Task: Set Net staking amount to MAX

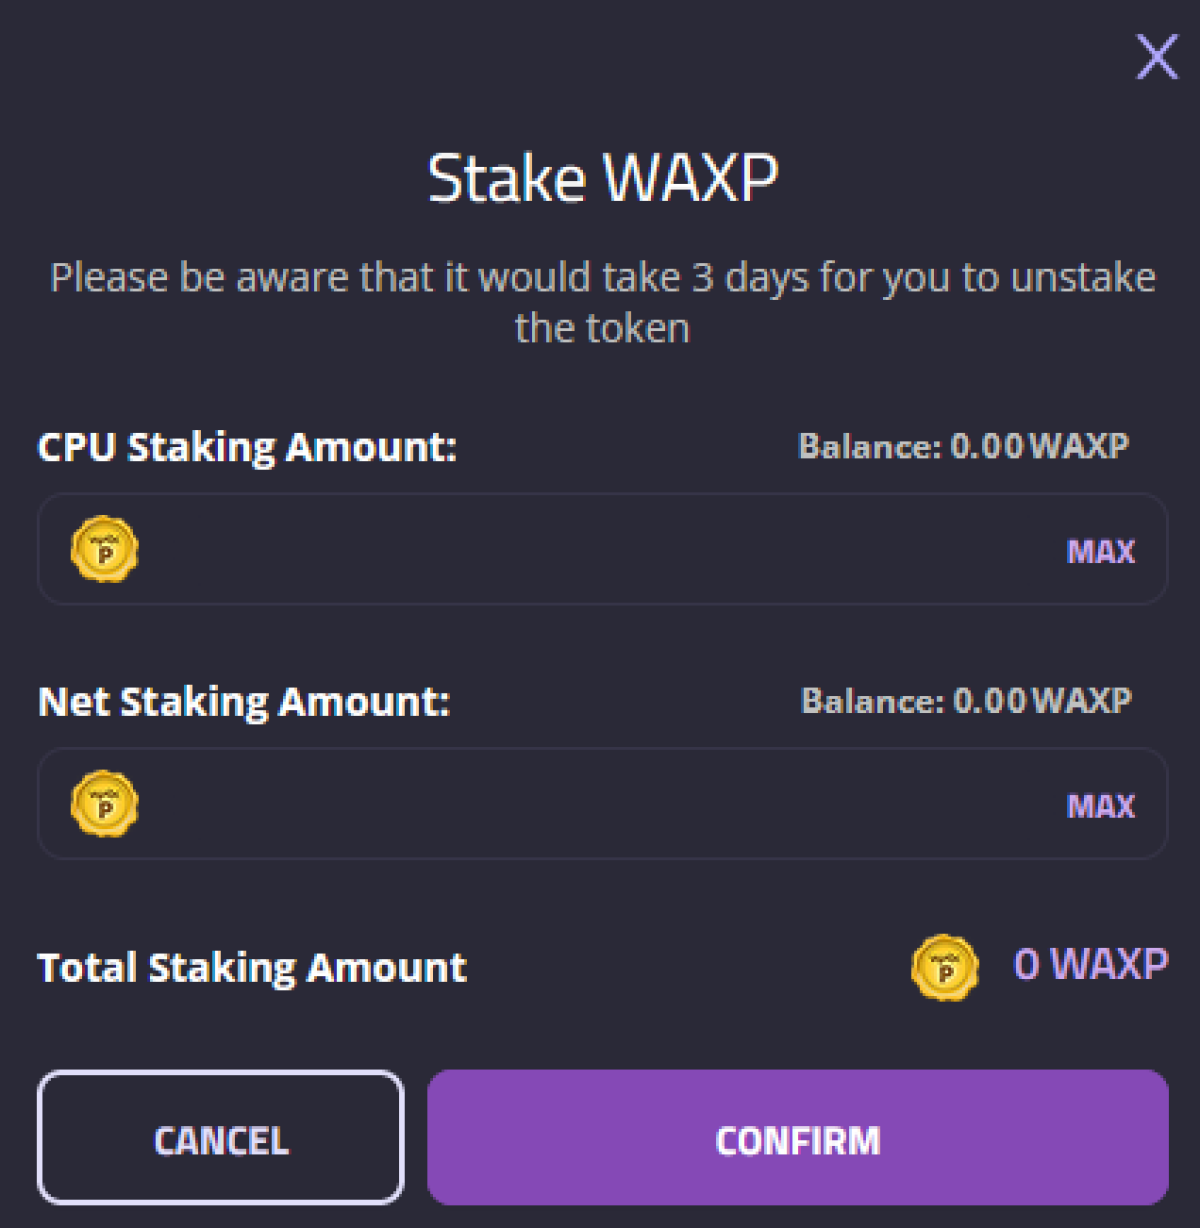Action: [1101, 806]
